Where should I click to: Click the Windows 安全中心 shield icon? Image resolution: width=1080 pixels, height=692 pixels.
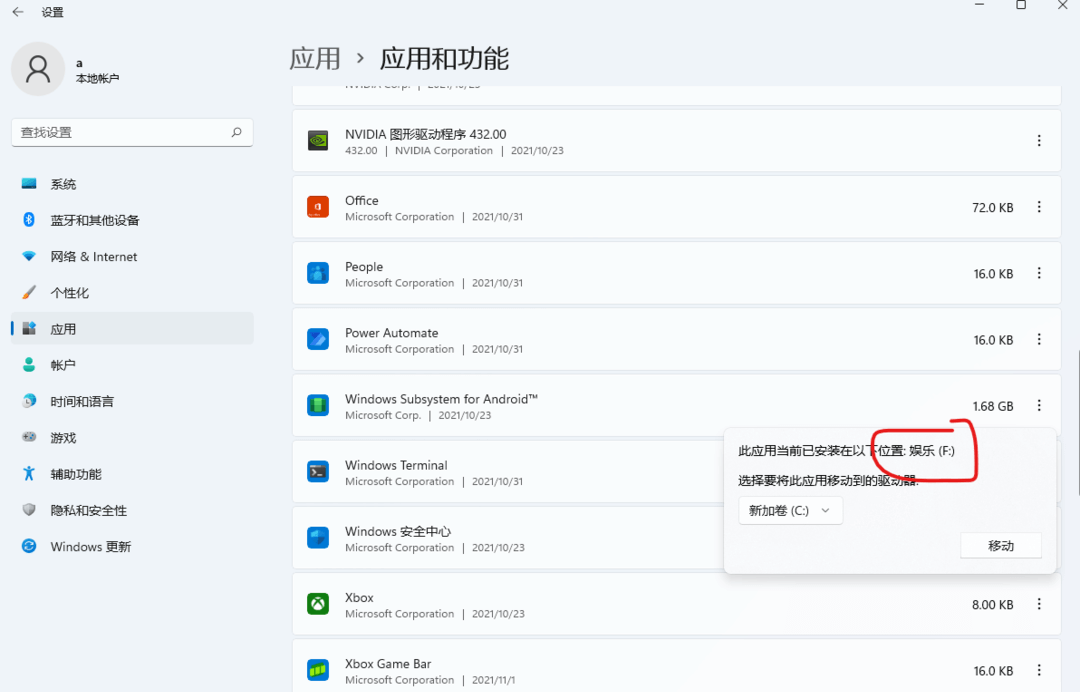pyautogui.click(x=318, y=537)
